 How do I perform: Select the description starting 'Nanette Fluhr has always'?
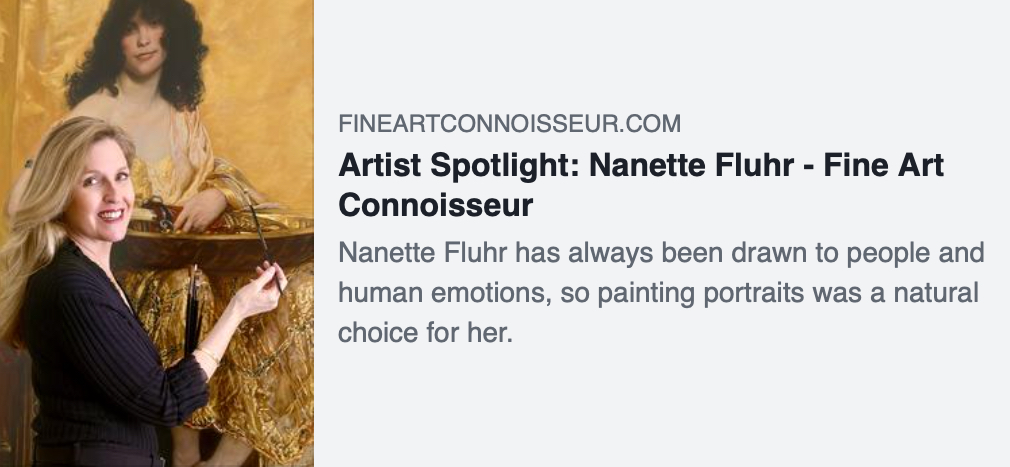[x=661, y=292]
